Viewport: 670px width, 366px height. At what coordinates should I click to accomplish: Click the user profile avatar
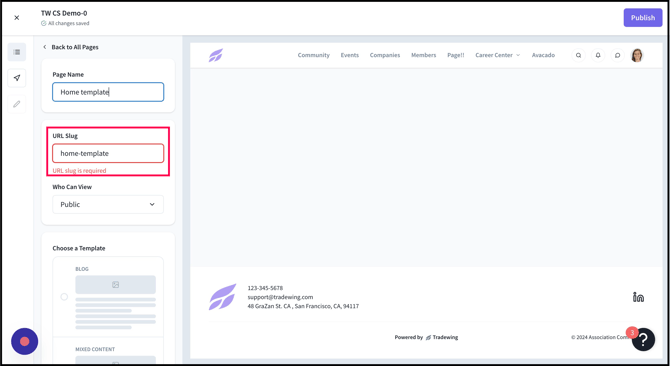pos(637,55)
